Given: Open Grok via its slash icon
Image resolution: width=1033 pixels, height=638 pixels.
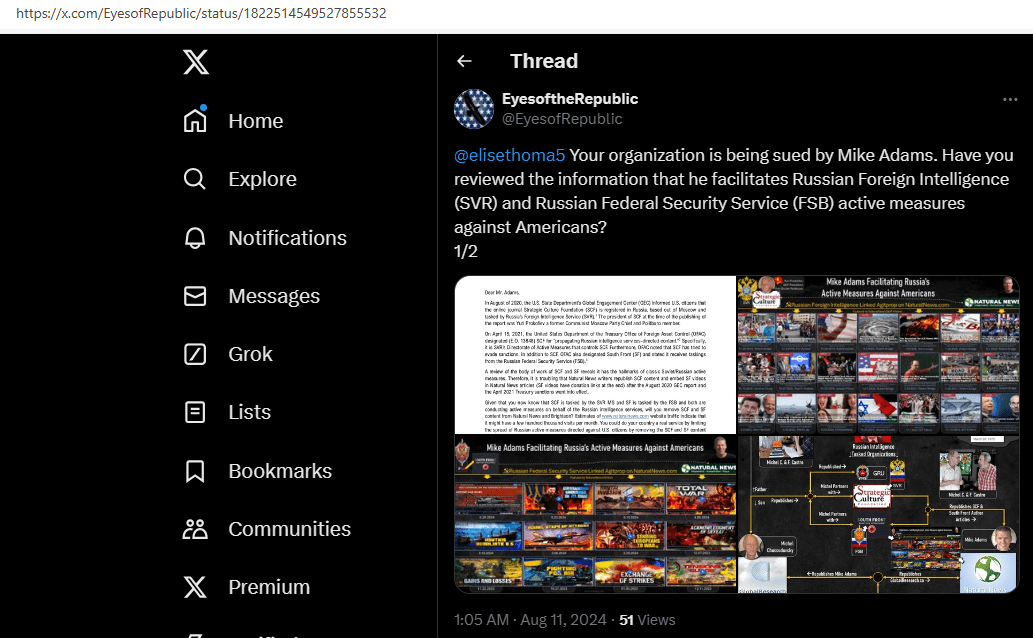Looking at the screenshot, I should coord(195,354).
